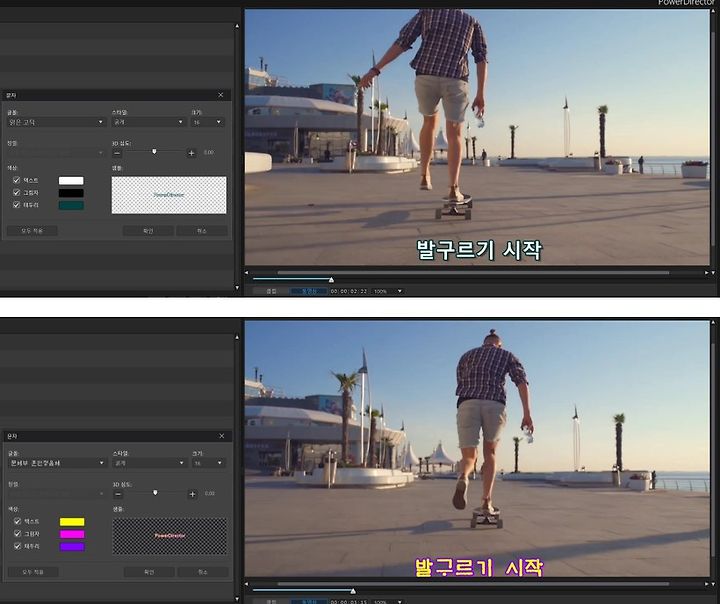Click 확인 in the lower dialog

pos(149,572)
